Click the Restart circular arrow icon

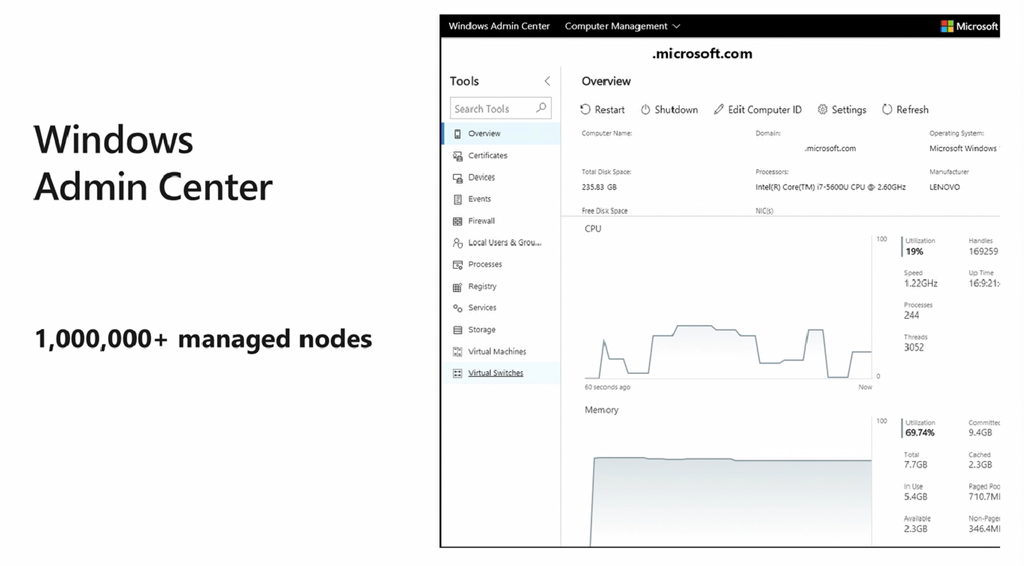point(585,110)
